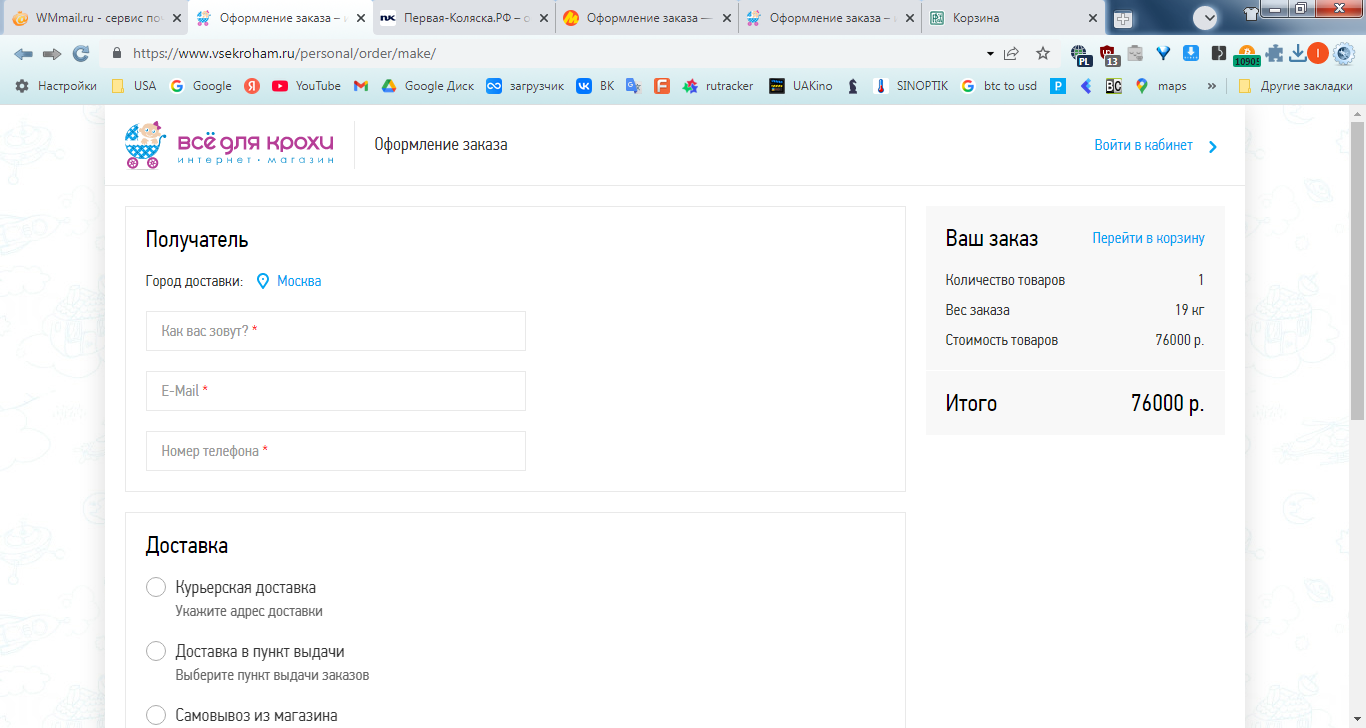The height and width of the screenshot is (728, 1366).
Task: Open the Google Диск bookmark
Action: coord(428,86)
